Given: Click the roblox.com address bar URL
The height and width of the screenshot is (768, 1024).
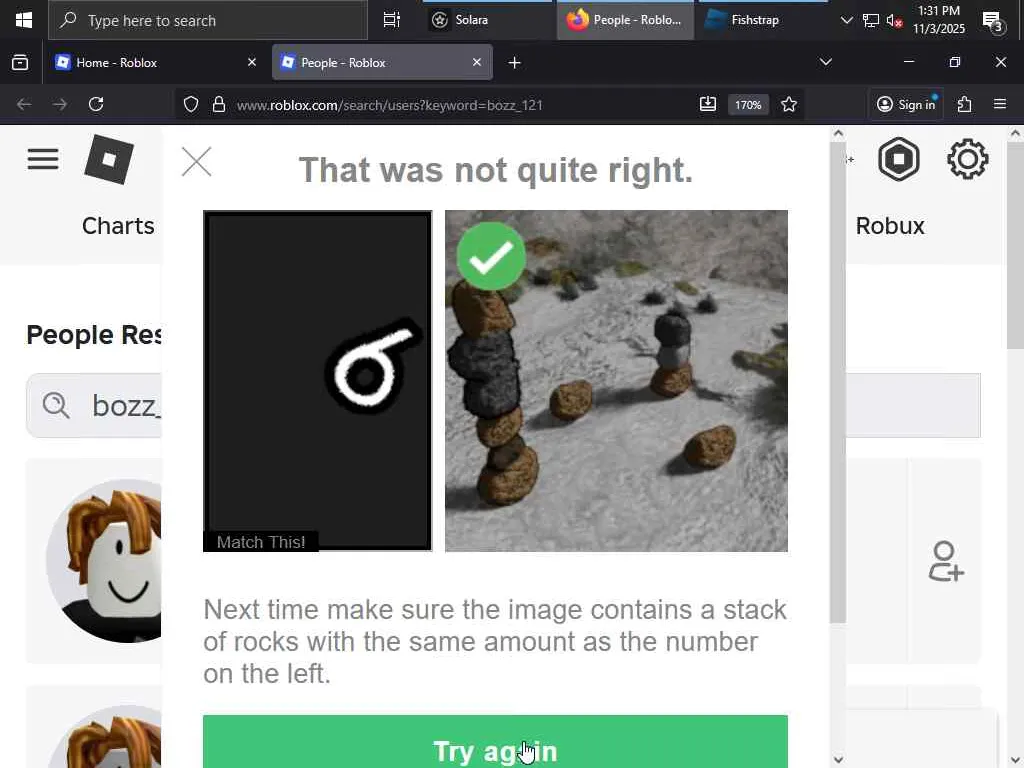Looking at the screenshot, I should point(389,105).
